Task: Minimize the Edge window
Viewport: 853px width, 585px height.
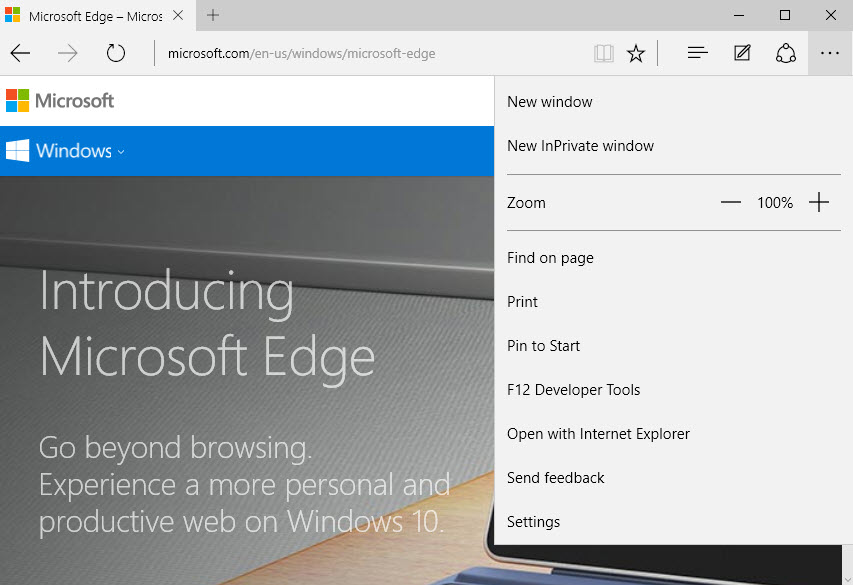Action: coord(738,15)
